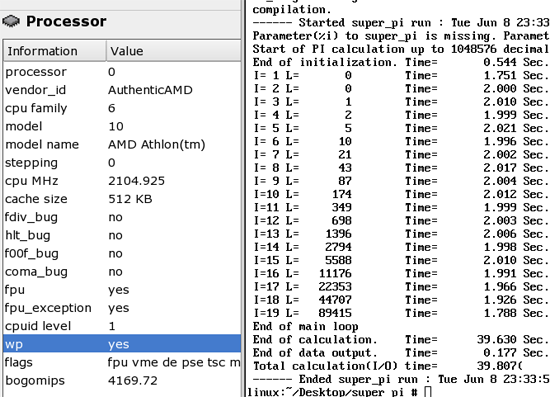The width and height of the screenshot is (550, 397).
Task: Select the f00f_bug row
Action: point(122,254)
